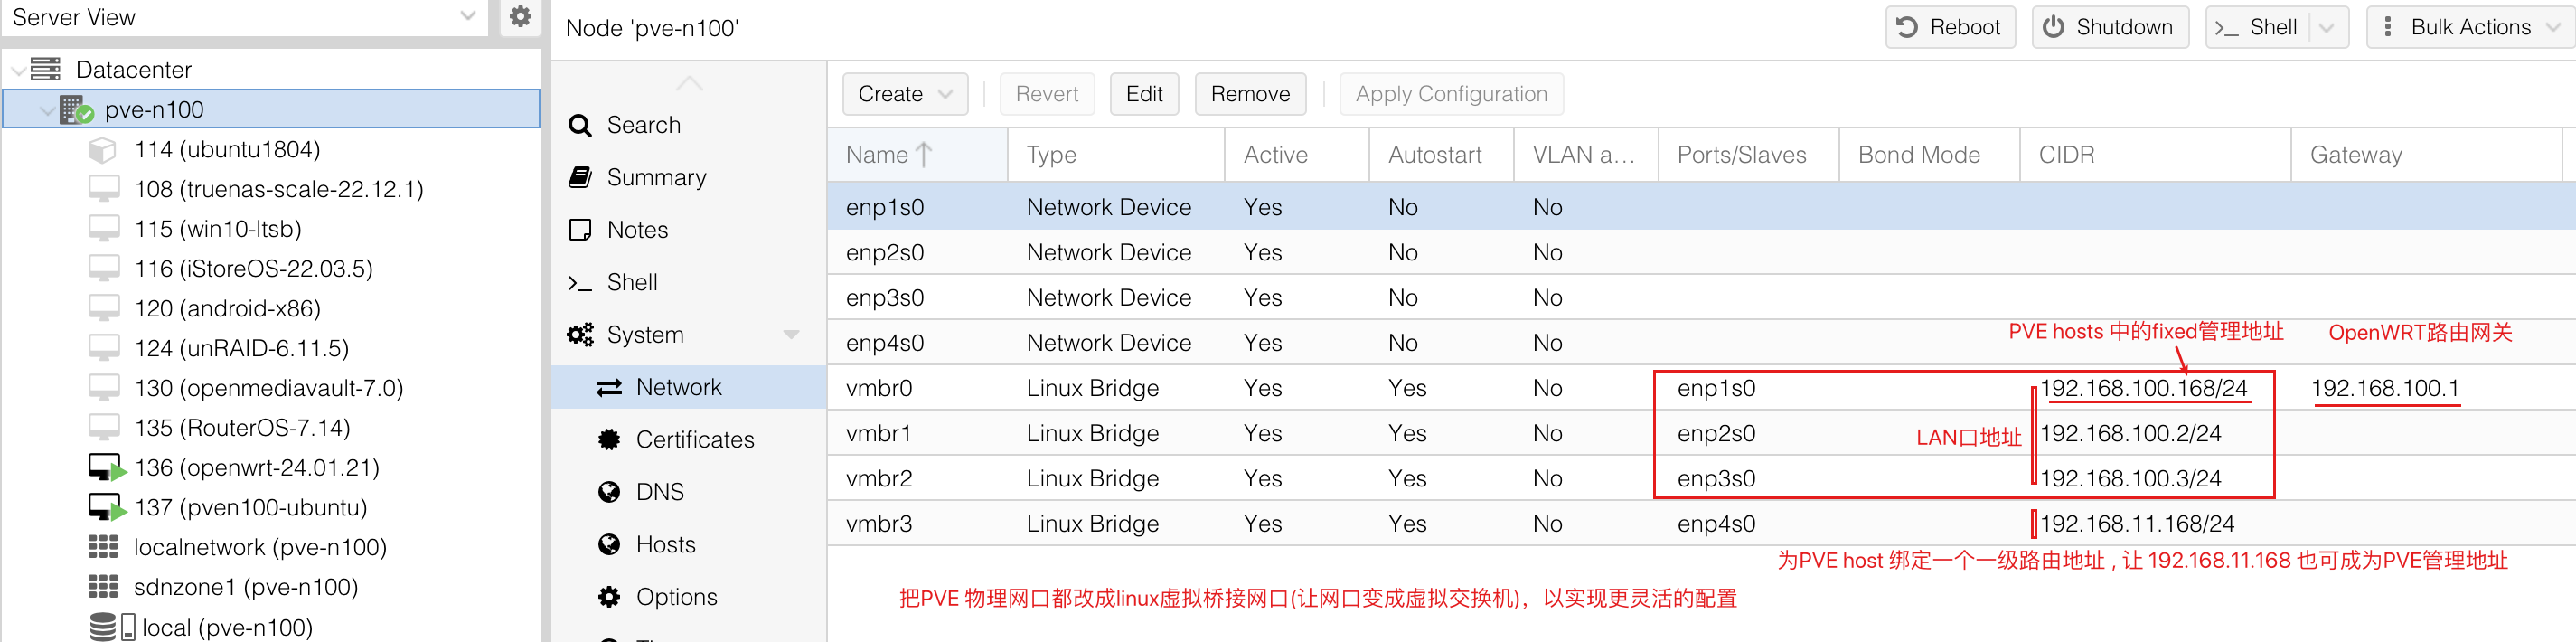Click the running VM icon for 136 openwrt
The height and width of the screenshot is (642, 2576).
click(x=106, y=468)
